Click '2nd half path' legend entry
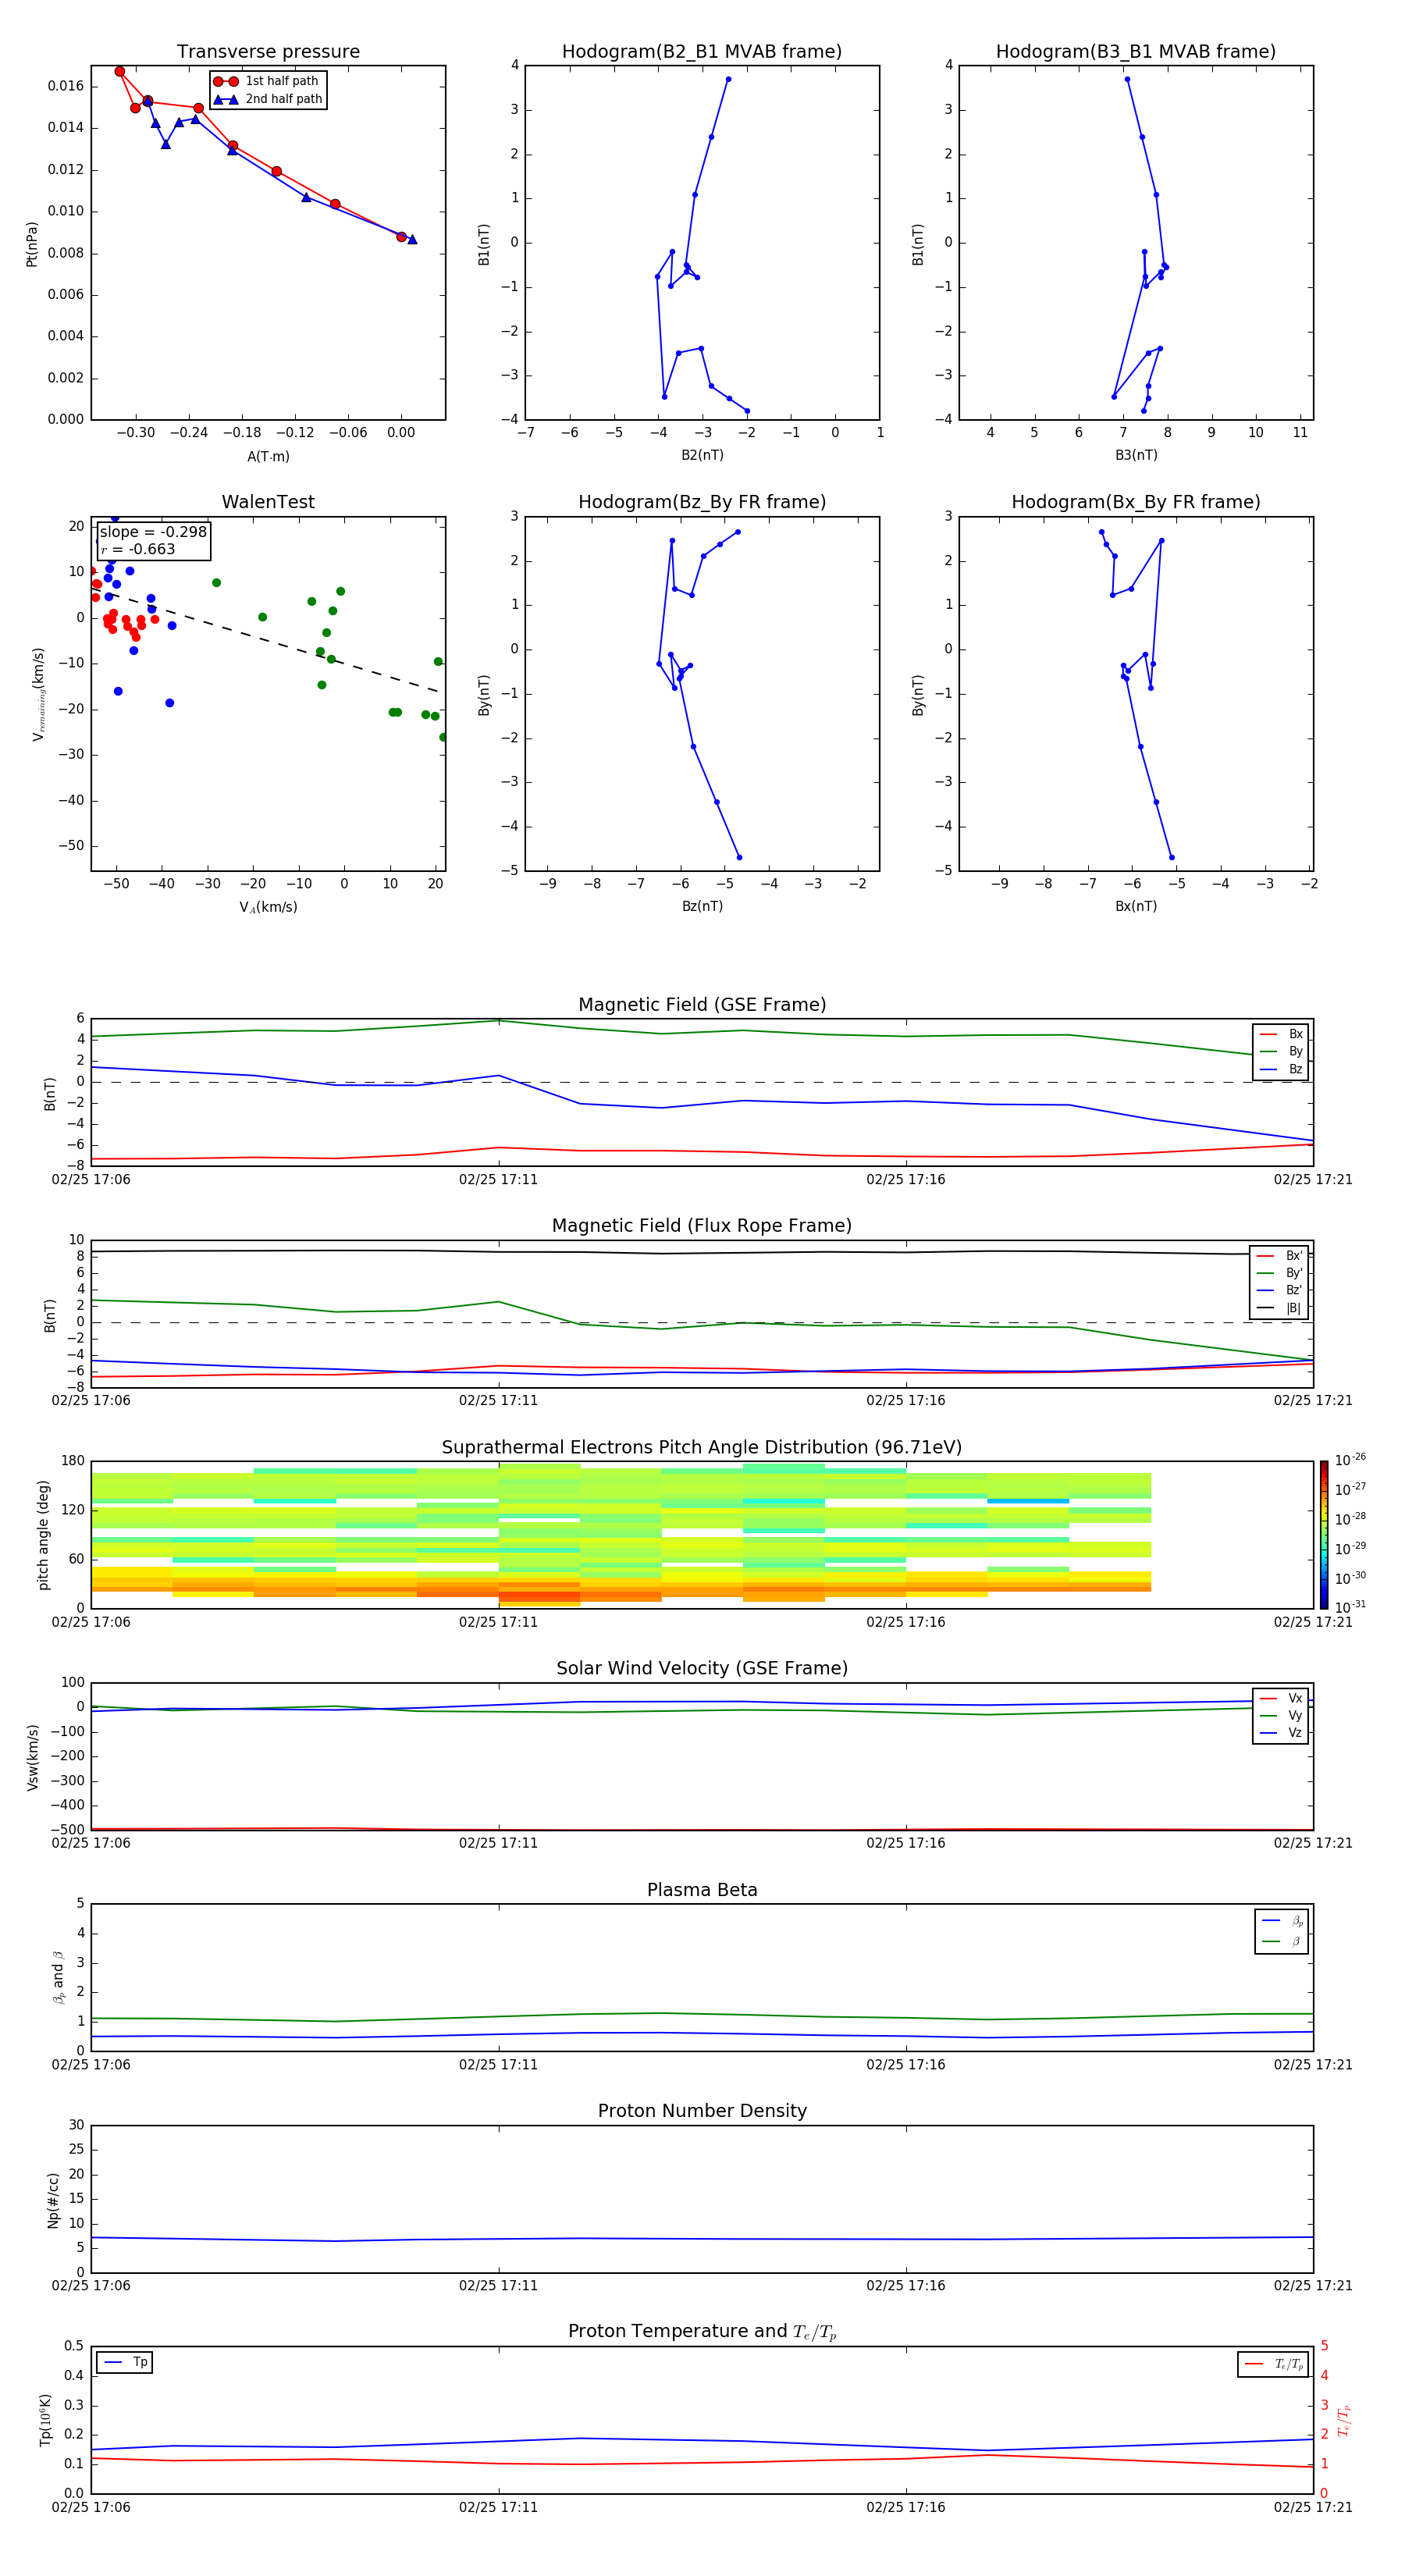The width and height of the screenshot is (1405, 2576). [x=268, y=99]
